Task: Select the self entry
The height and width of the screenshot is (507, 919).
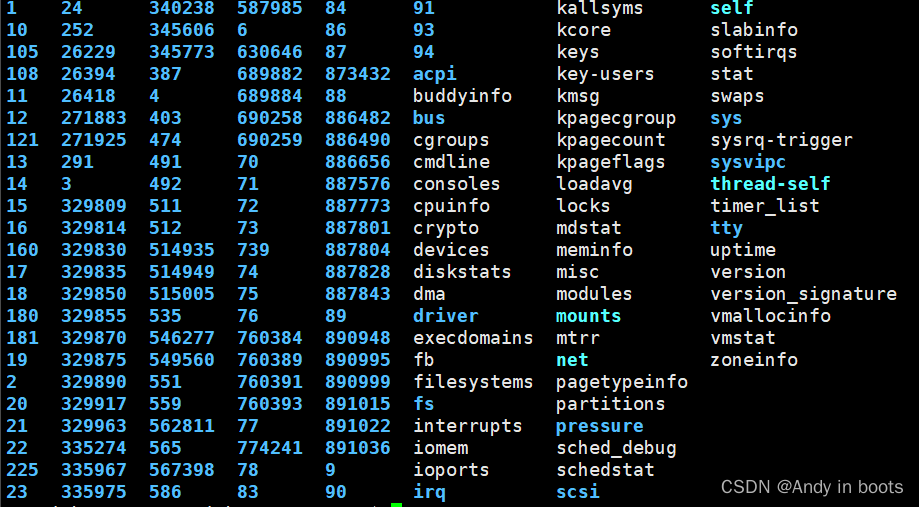Action: pyautogui.click(x=731, y=8)
